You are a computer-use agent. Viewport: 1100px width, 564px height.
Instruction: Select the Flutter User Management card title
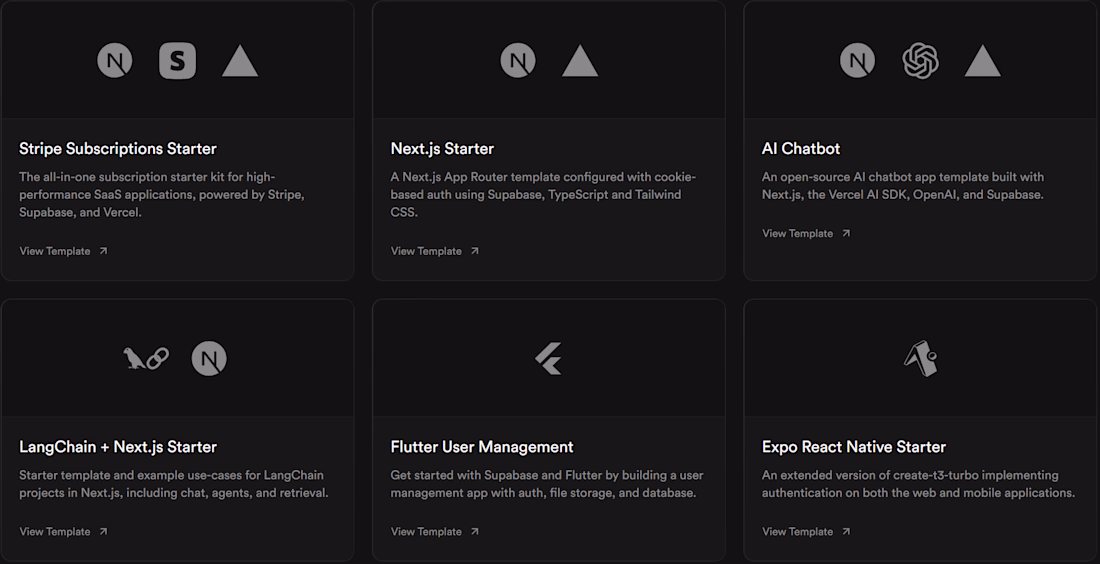tap(482, 447)
